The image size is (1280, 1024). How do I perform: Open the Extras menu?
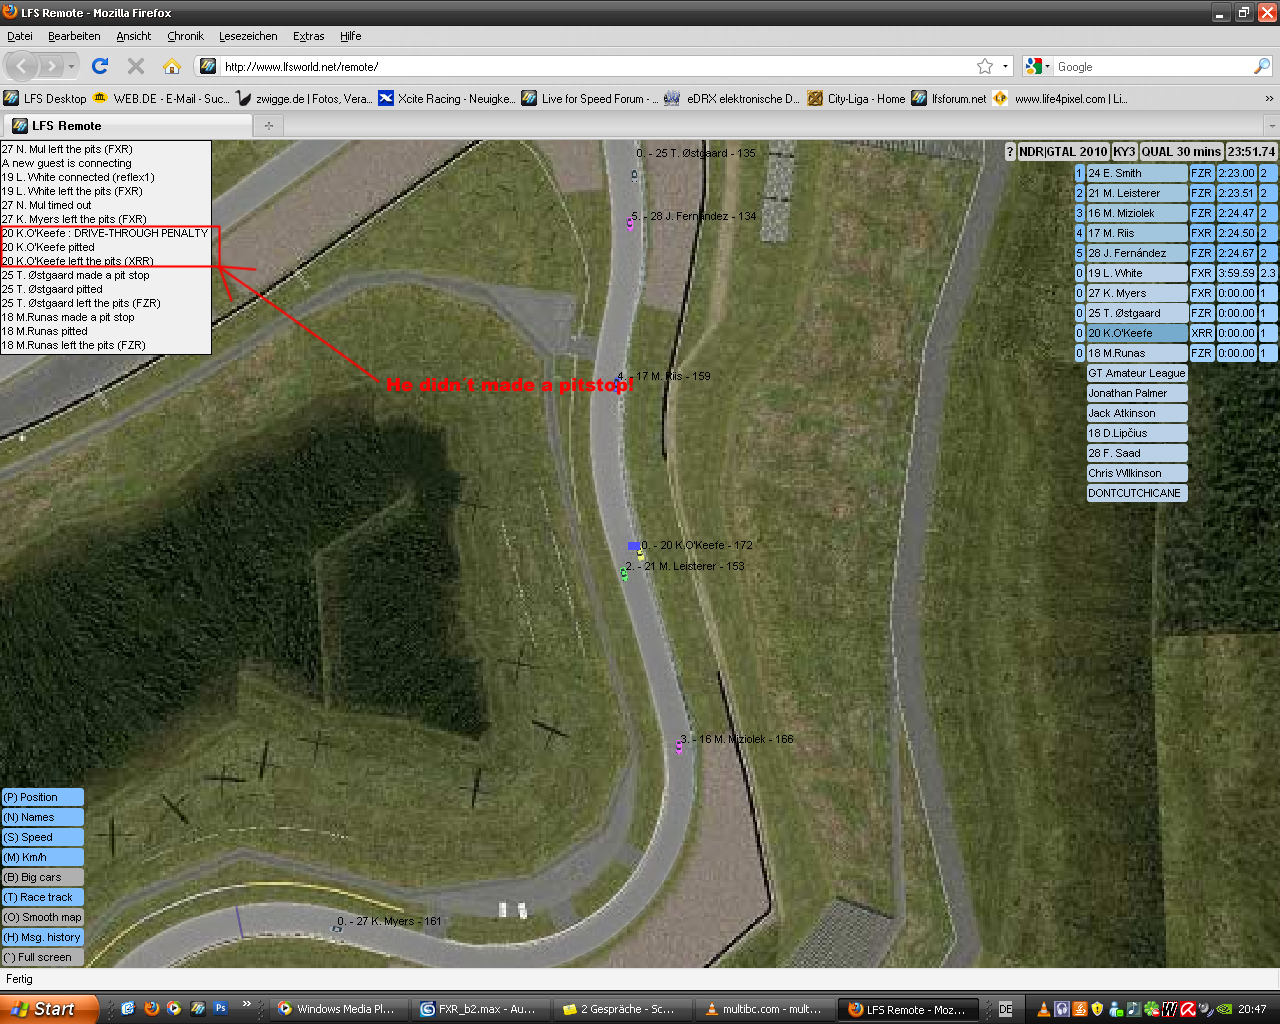click(x=308, y=36)
